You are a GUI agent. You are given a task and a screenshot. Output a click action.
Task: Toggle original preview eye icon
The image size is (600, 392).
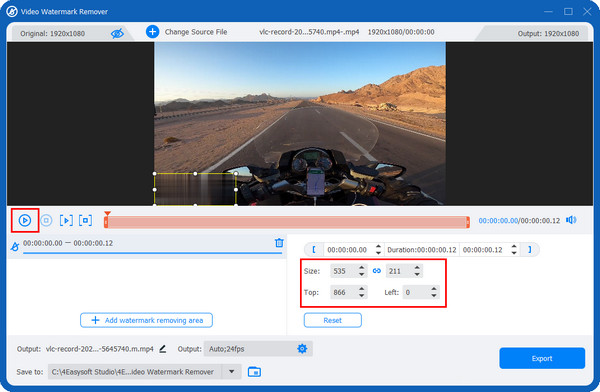coord(117,34)
